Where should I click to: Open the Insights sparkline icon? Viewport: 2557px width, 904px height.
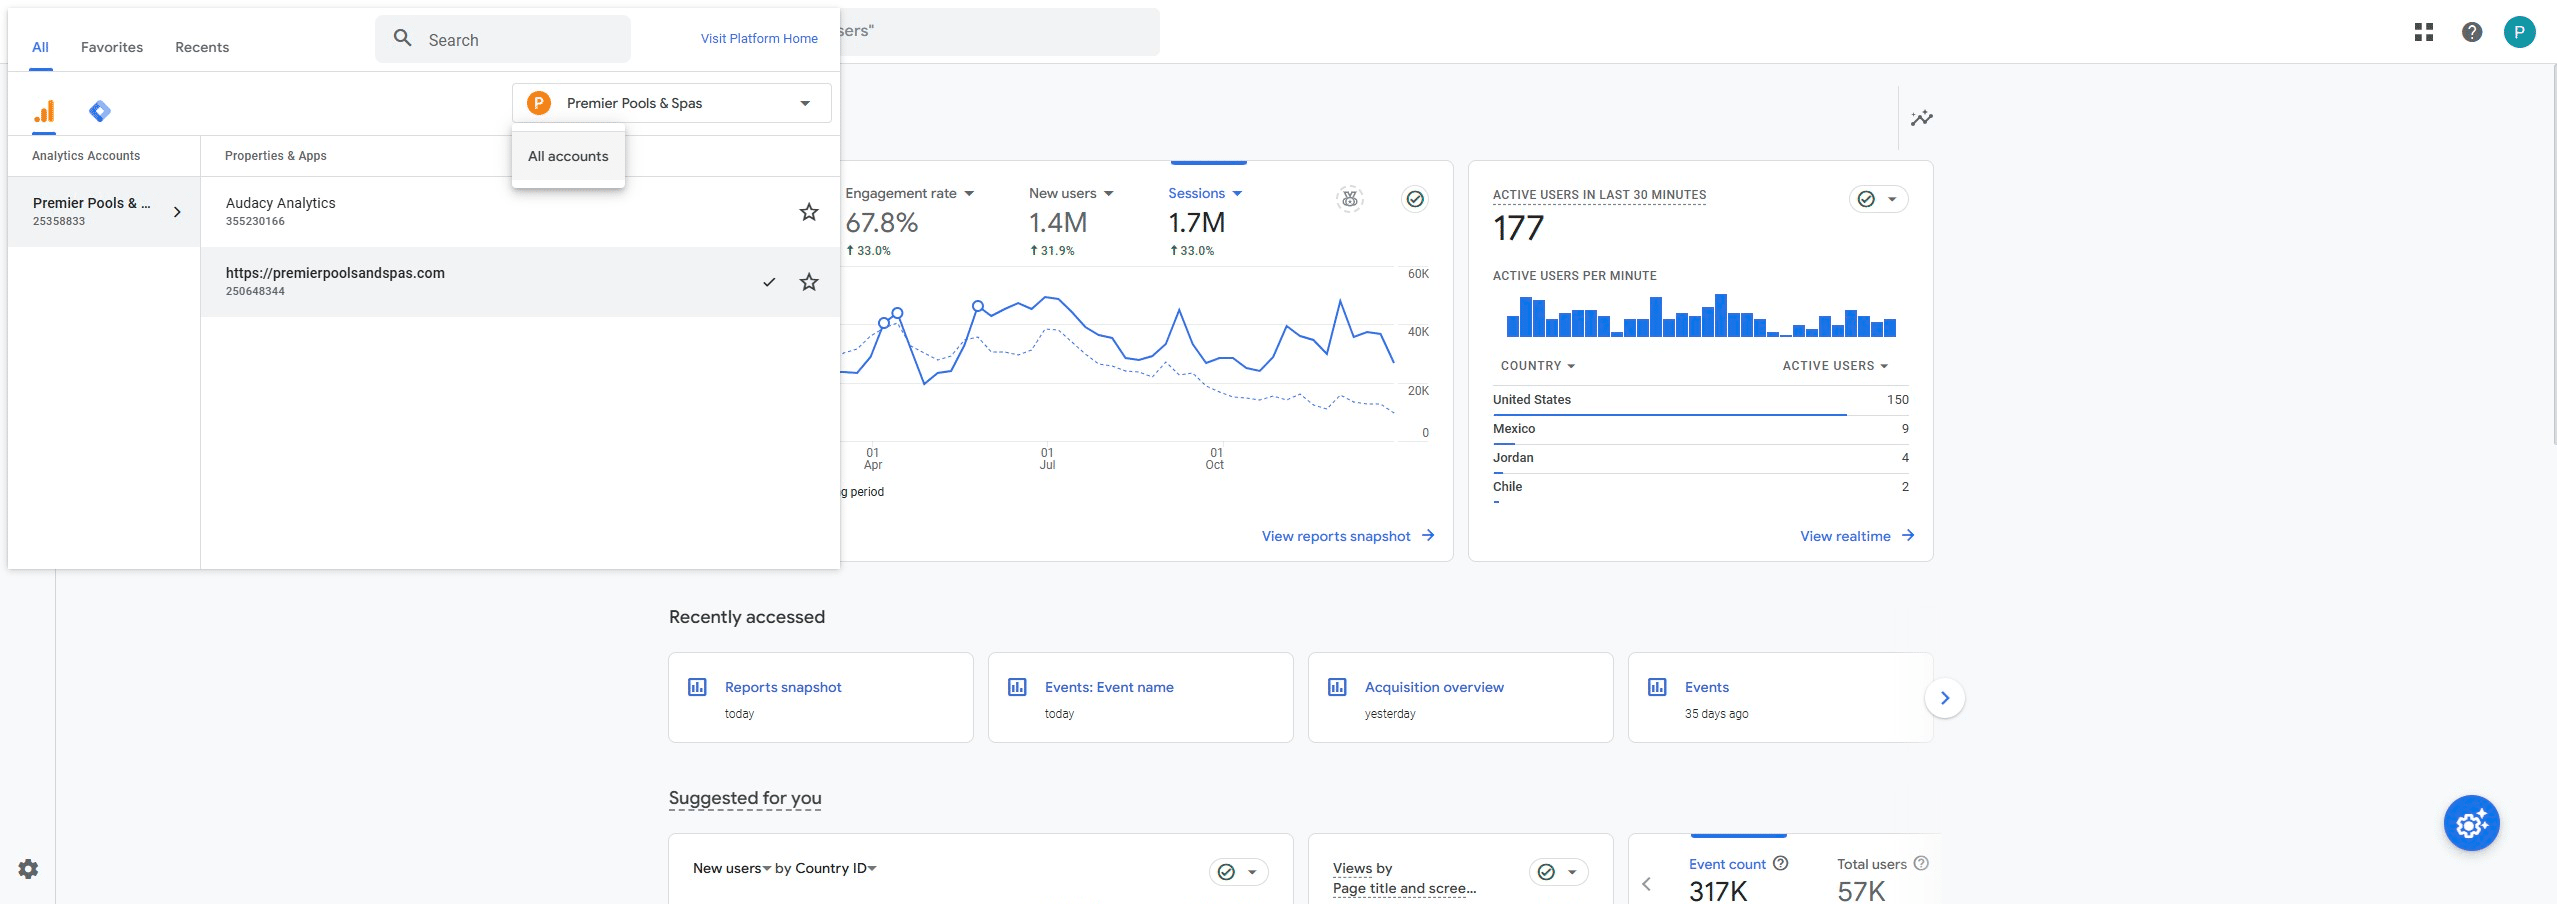click(x=1921, y=118)
